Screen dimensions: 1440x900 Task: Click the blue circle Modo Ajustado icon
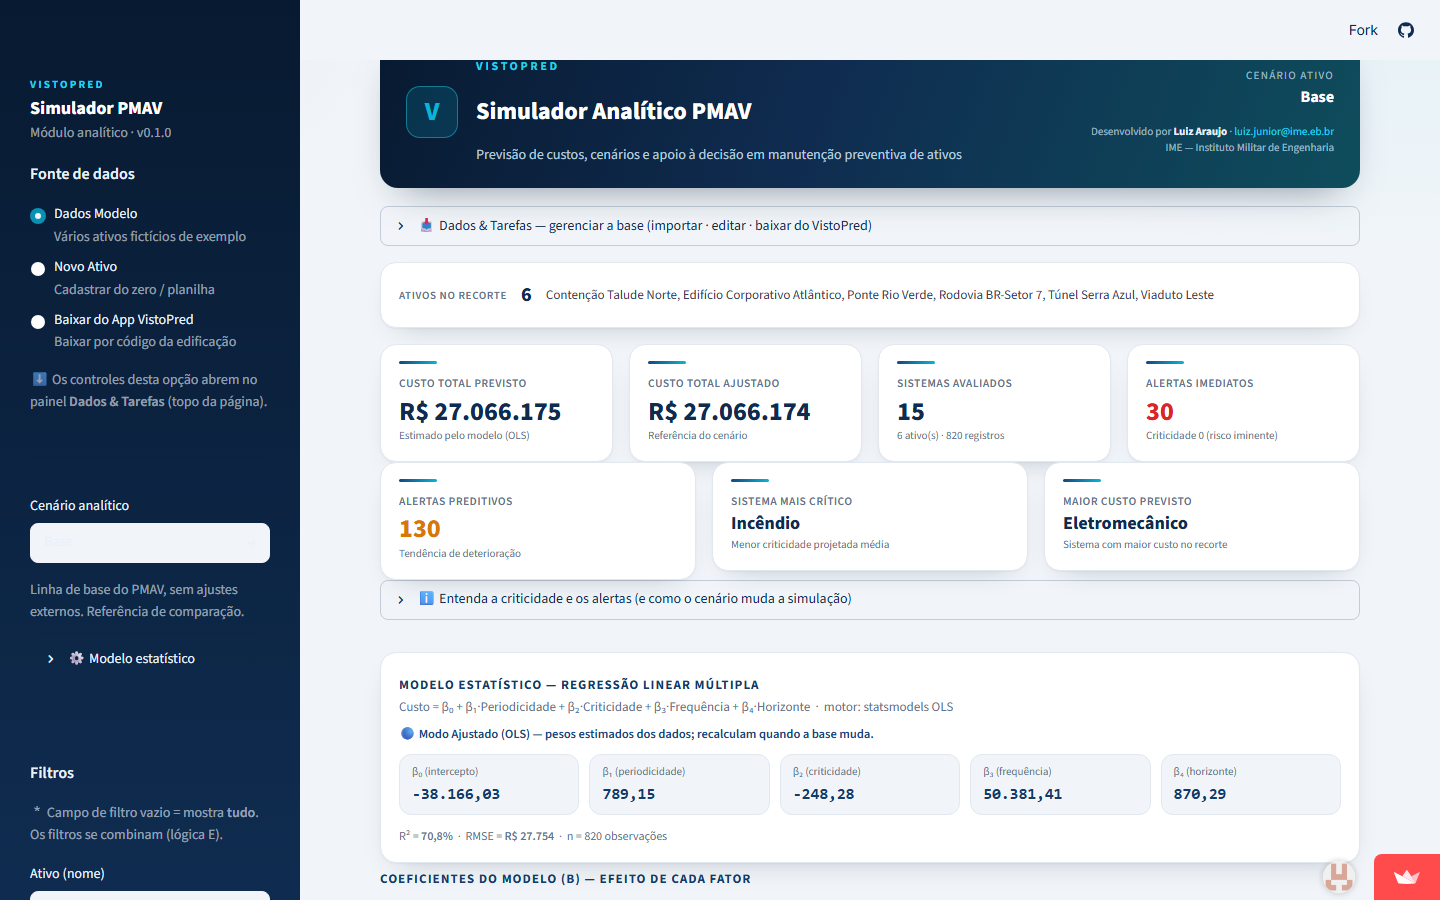coord(407,733)
